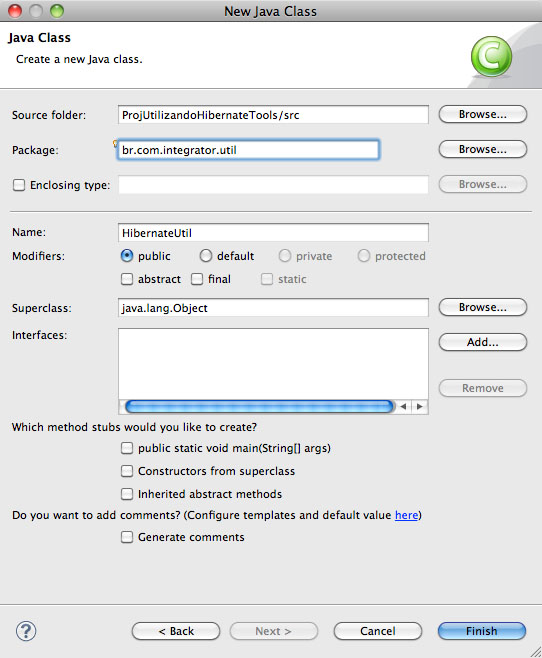Click the green zoom window button
This screenshot has width=542, height=658.
point(57,11)
